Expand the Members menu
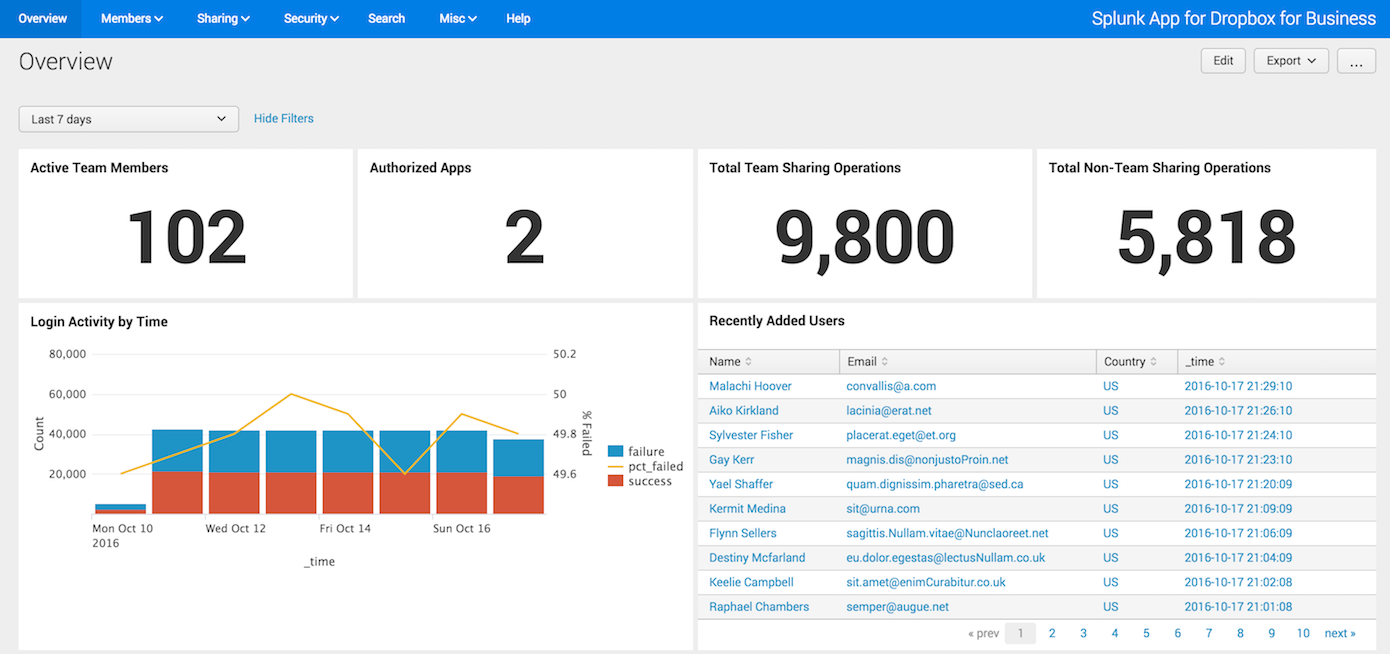 (x=131, y=18)
